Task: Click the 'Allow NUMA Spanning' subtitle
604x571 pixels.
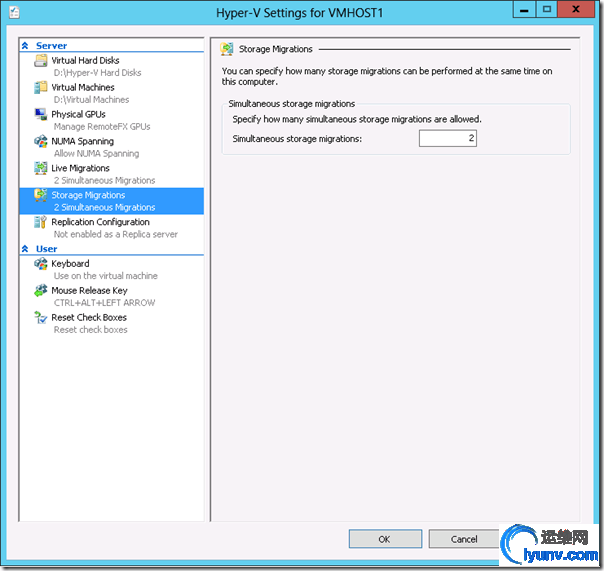Action: pos(96,154)
